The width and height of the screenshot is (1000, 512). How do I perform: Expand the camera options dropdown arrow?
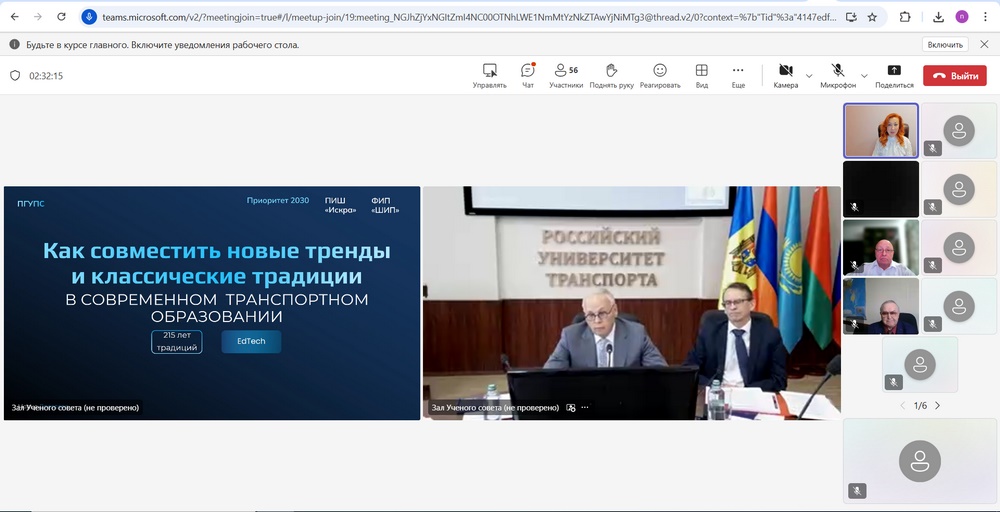point(809,75)
